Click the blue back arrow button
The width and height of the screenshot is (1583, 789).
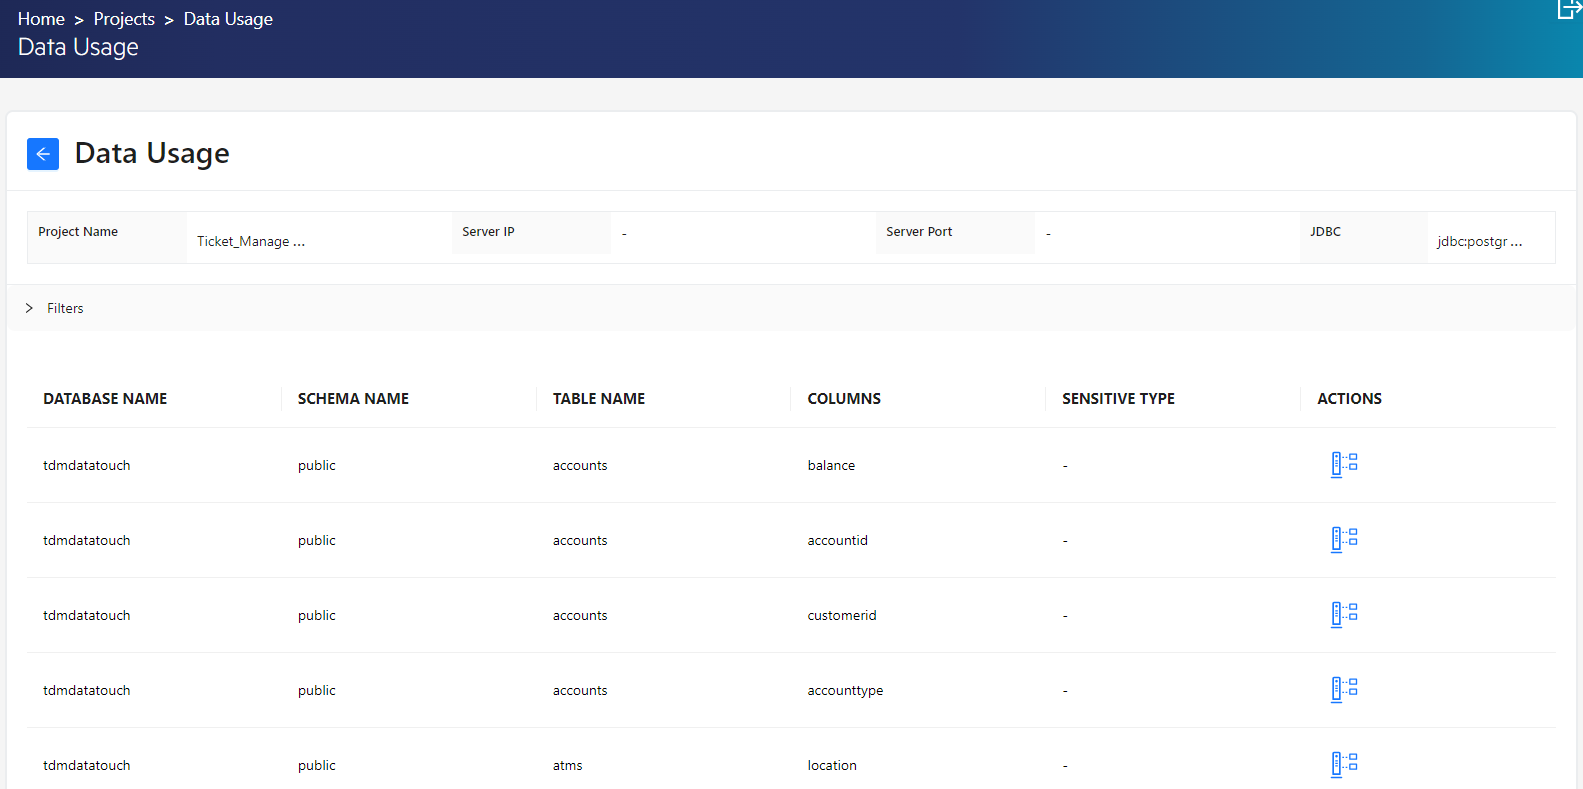pos(43,154)
